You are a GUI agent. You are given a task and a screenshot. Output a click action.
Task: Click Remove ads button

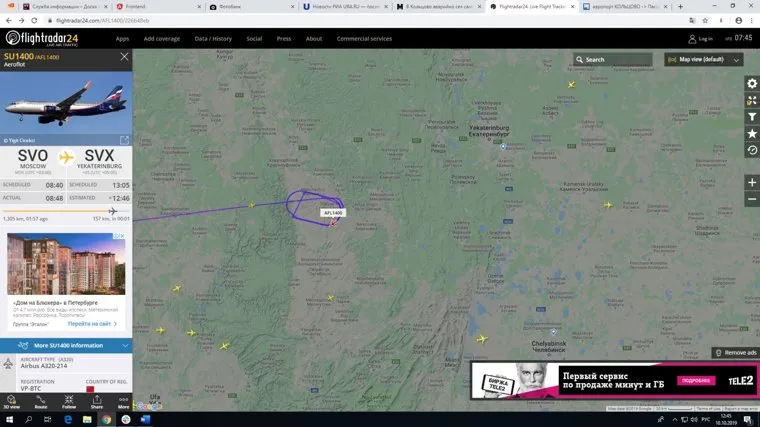[735, 353]
